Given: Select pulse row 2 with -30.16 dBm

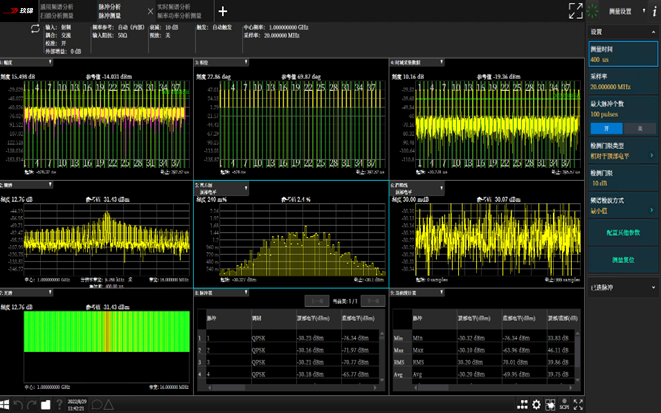Looking at the screenshot, I should point(288,350).
